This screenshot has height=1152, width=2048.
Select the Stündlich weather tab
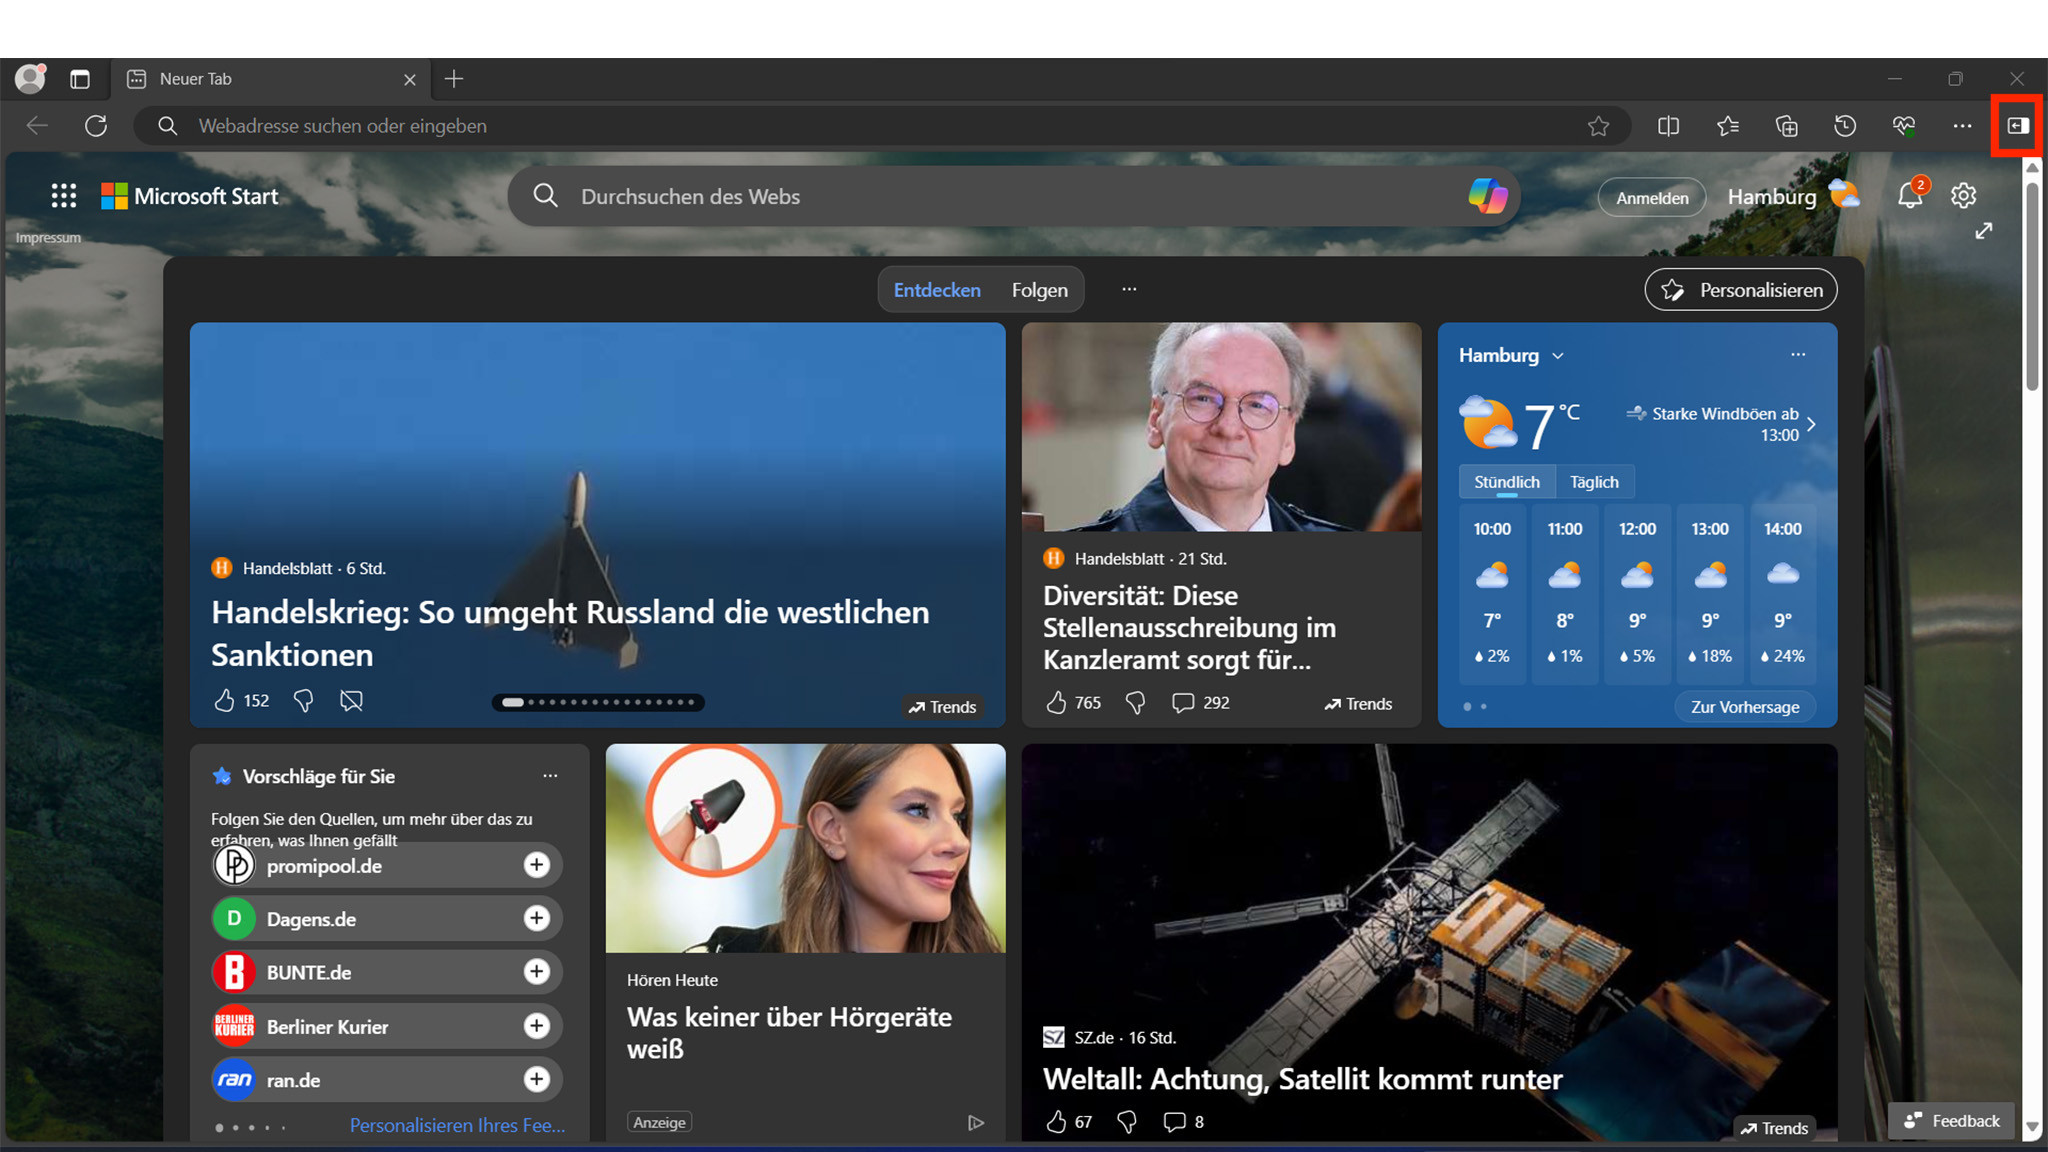coord(1507,482)
